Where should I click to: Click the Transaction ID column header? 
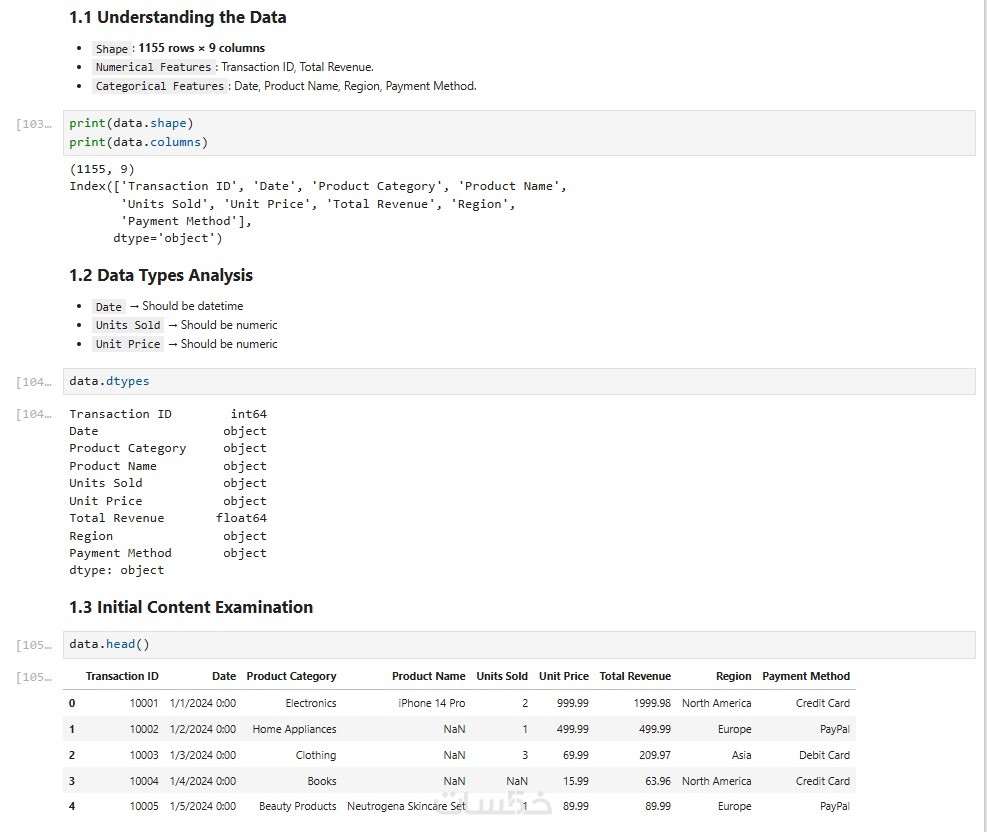tap(122, 676)
